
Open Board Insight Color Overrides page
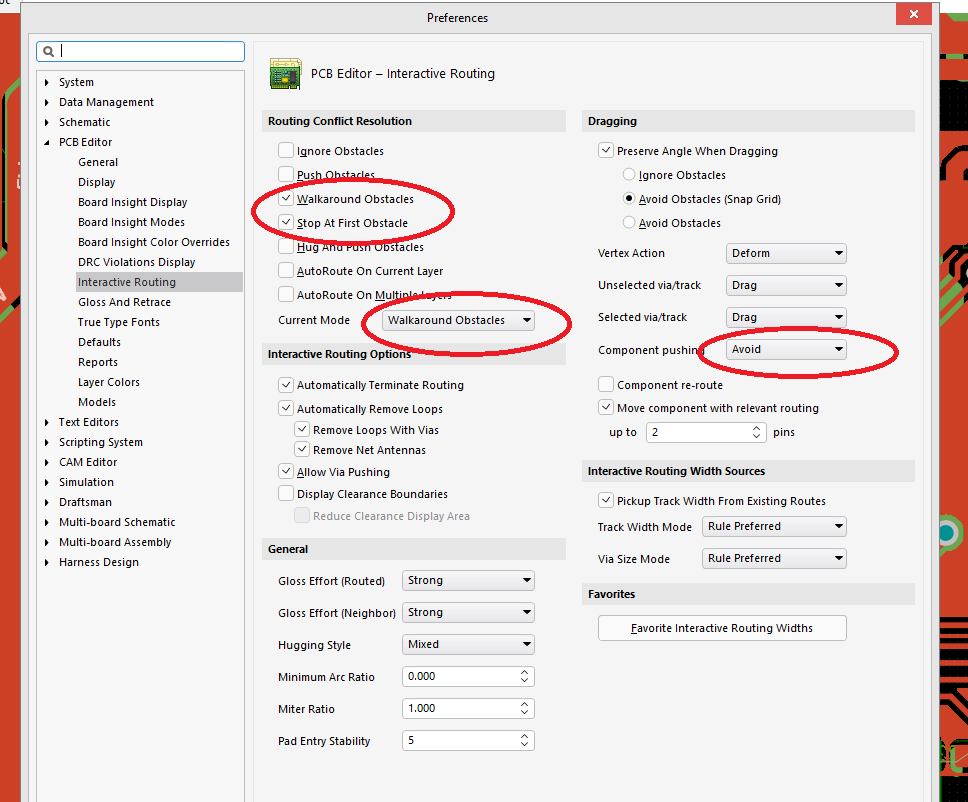pos(154,242)
